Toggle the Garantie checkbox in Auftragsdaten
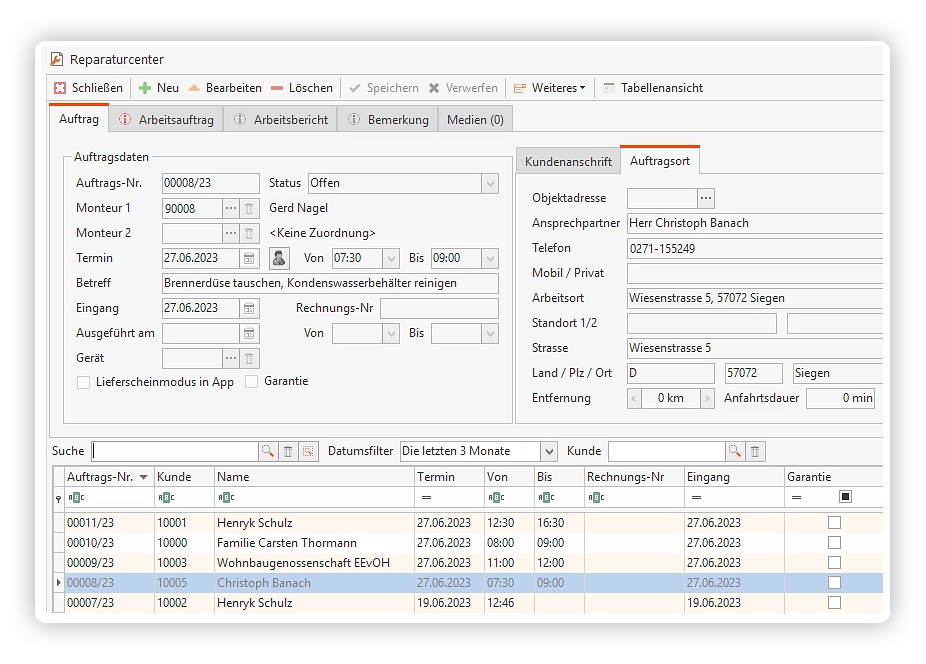The image size is (926, 664). [252, 382]
